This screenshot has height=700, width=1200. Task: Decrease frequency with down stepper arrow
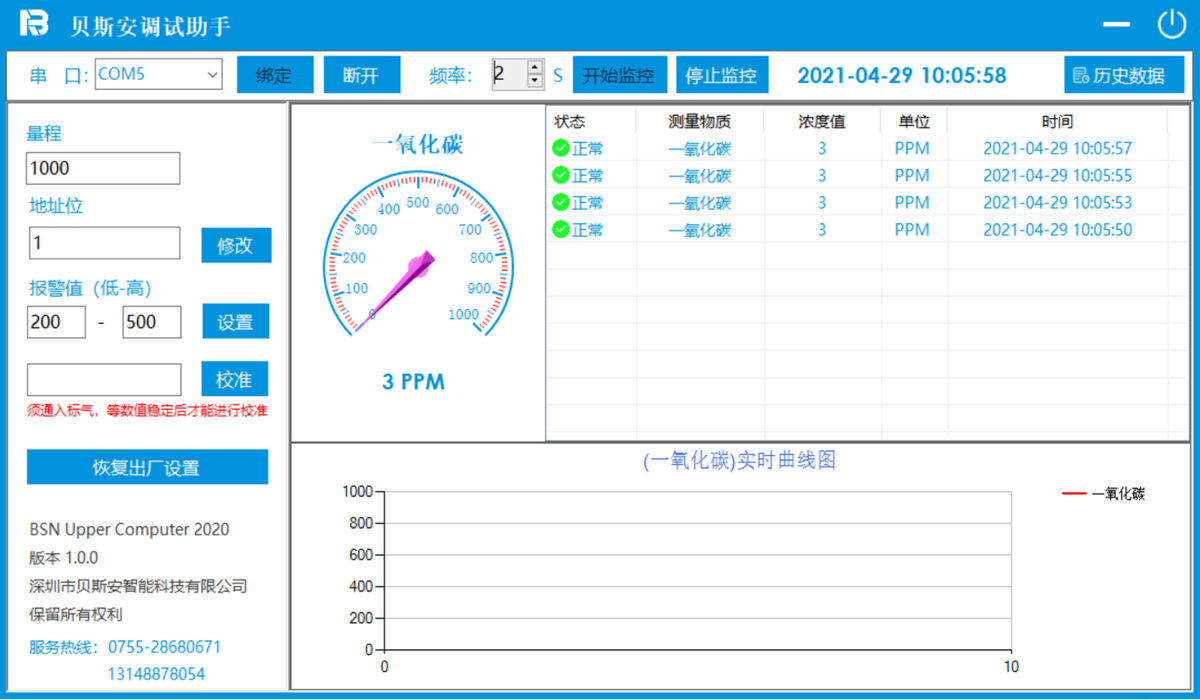tap(535, 82)
